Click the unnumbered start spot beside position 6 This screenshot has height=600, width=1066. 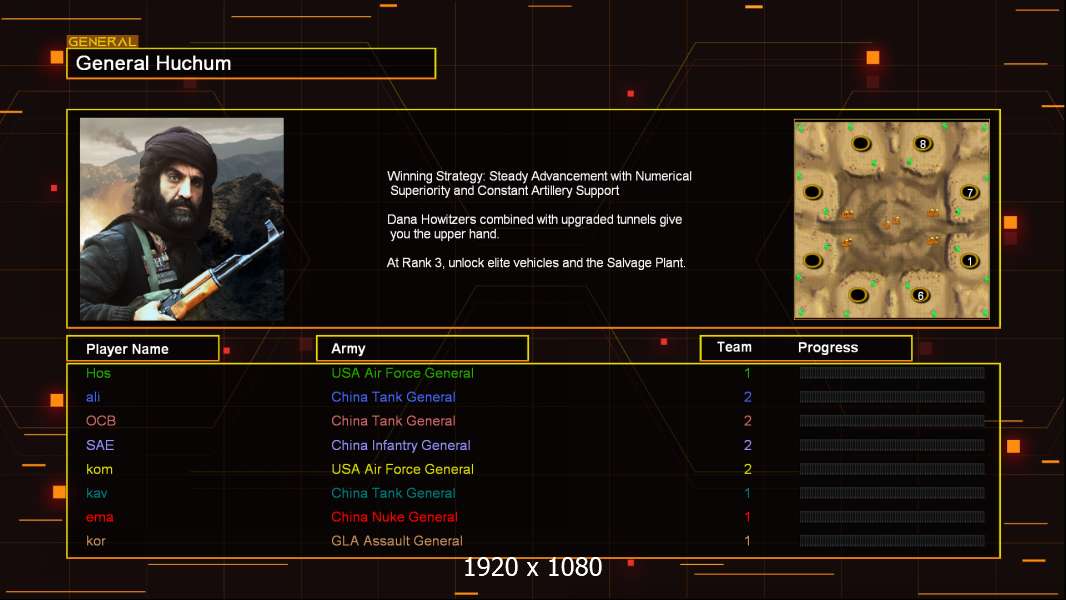(858, 295)
